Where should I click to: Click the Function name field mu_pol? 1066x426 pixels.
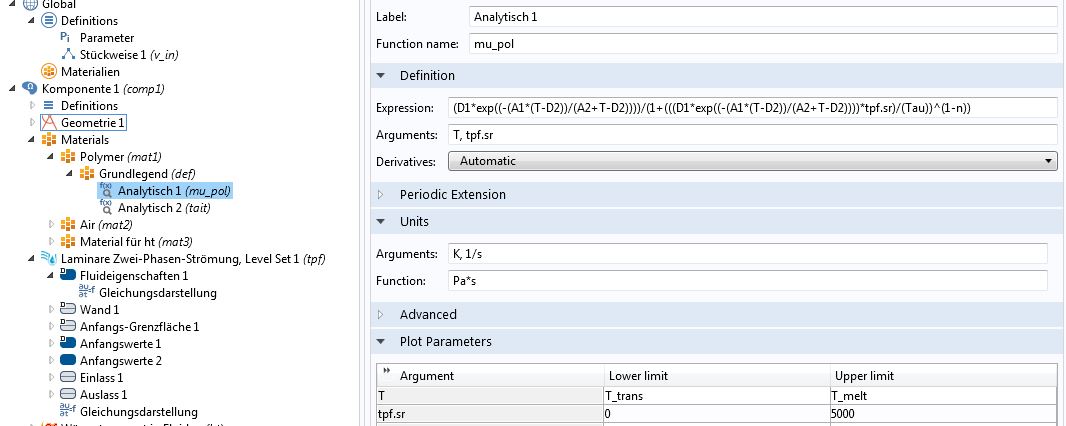761,44
